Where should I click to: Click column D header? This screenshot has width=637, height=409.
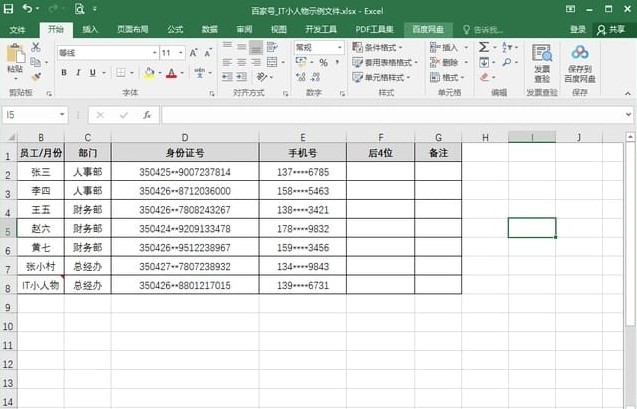(185, 137)
